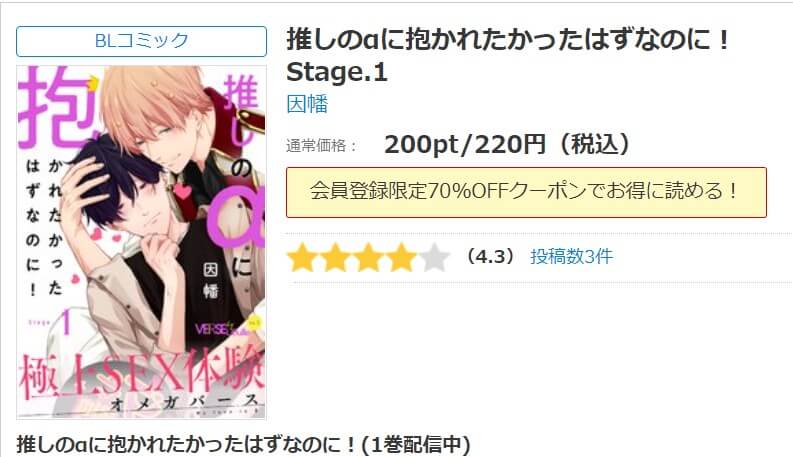Viewport: 793px width, 457px height.
Task: Open the 投稿数3件 reviews link
Action: pos(571,256)
